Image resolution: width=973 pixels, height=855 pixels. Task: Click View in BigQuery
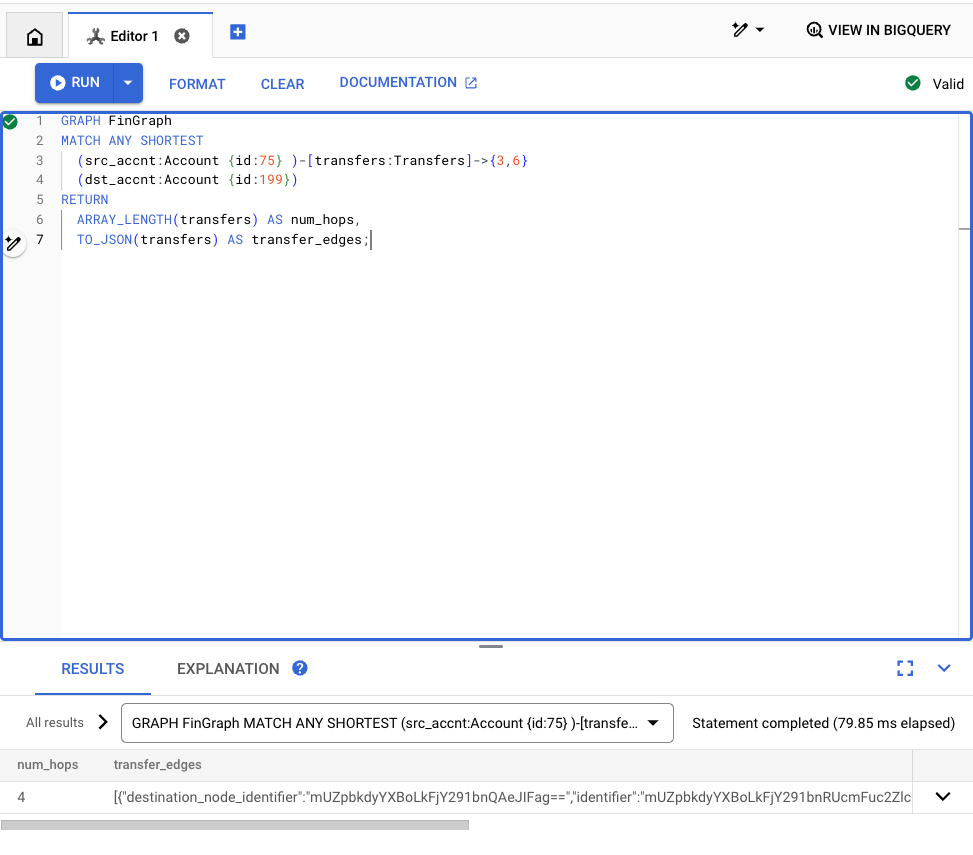[878, 30]
